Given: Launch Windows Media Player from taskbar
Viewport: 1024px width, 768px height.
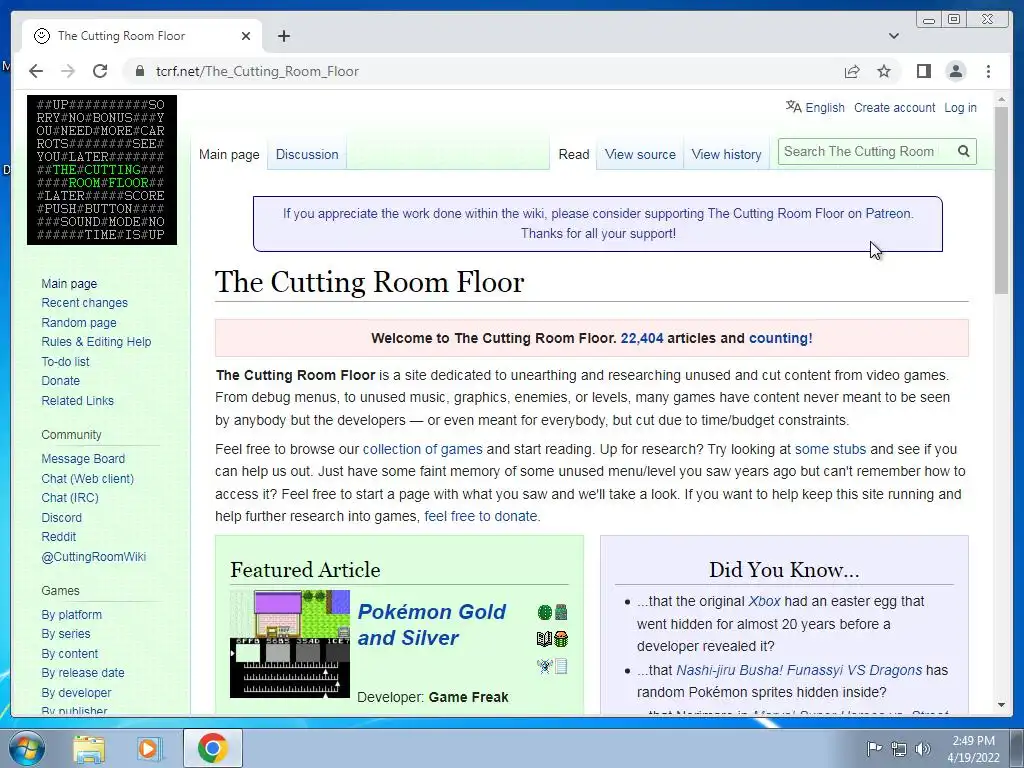Looking at the screenshot, I should (150, 748).
